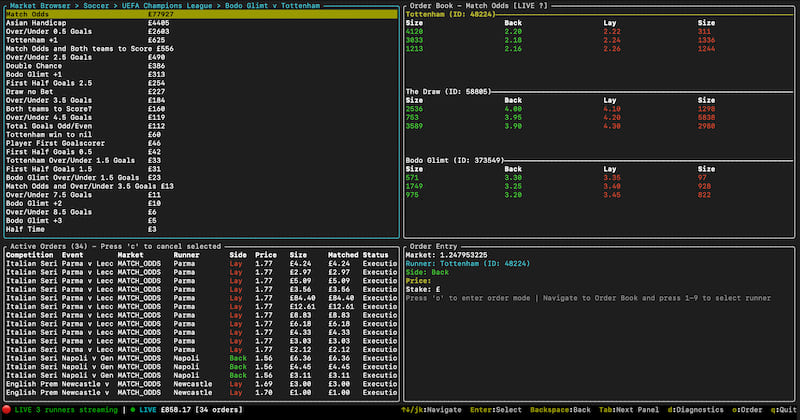Viewport: 800px width, 420px height.
Task: Click The Draw lay size 5838
Action: pos(706,117)
